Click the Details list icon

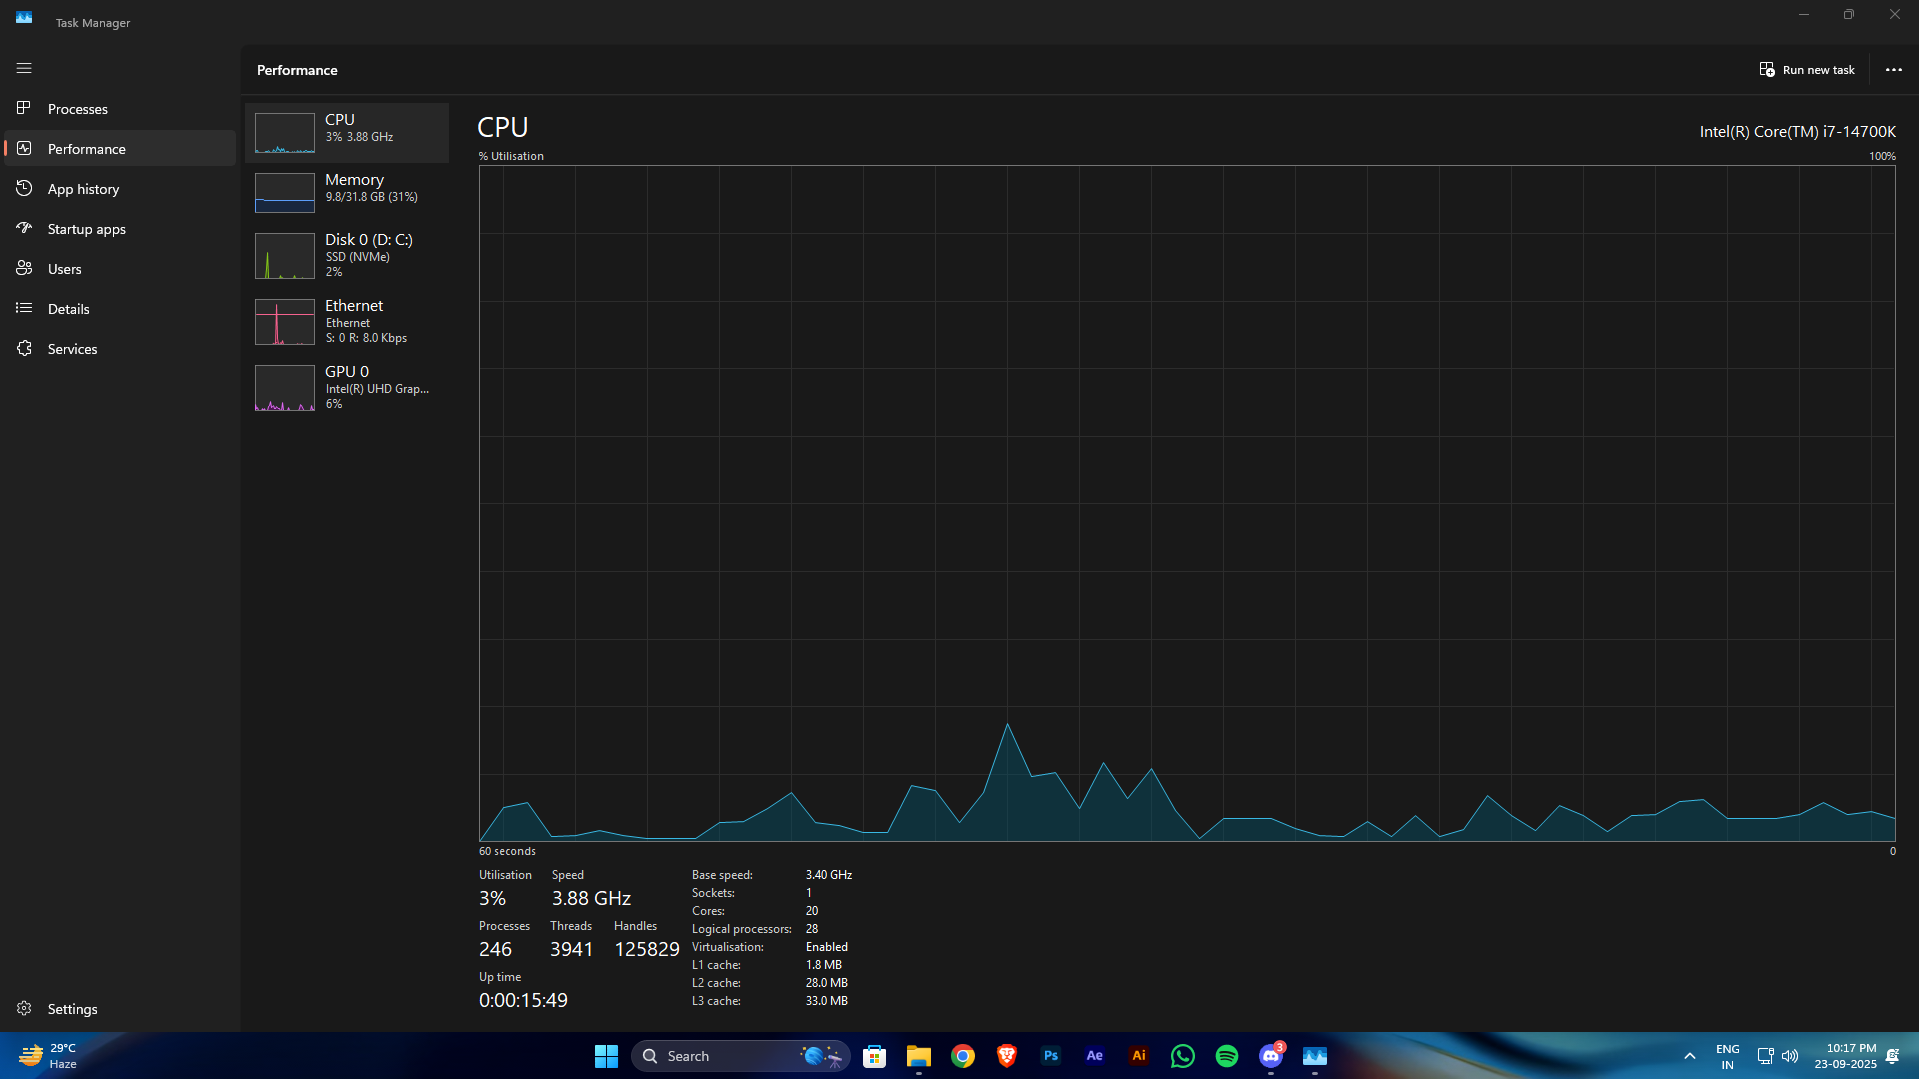pyautogui.click(x=24, y=308)
